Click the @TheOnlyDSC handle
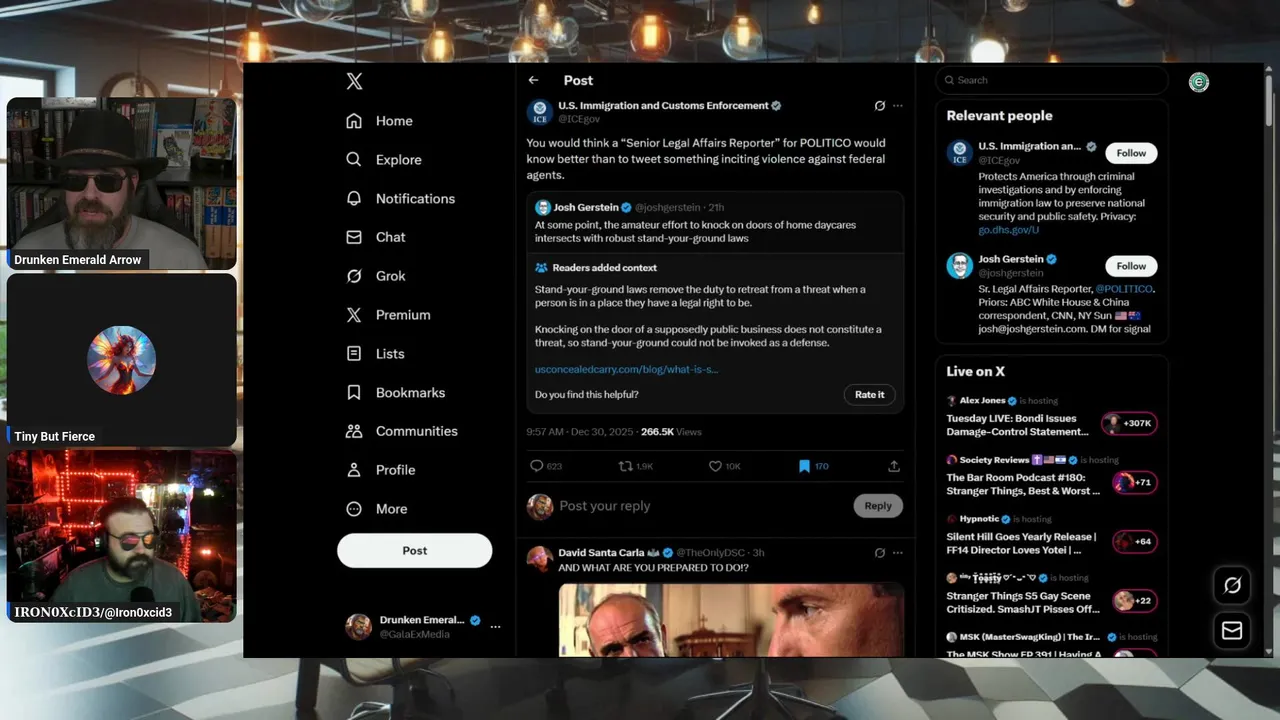 [x=712, y=553]
